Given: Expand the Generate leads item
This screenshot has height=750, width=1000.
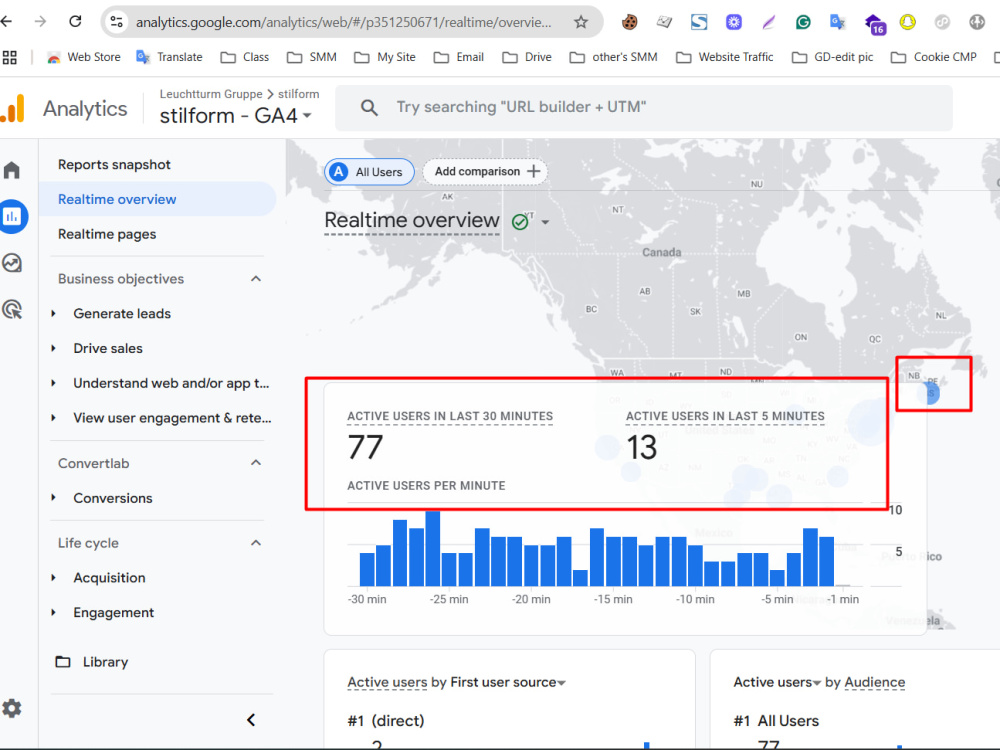Looking at the screenshot, I should point(54,313).
